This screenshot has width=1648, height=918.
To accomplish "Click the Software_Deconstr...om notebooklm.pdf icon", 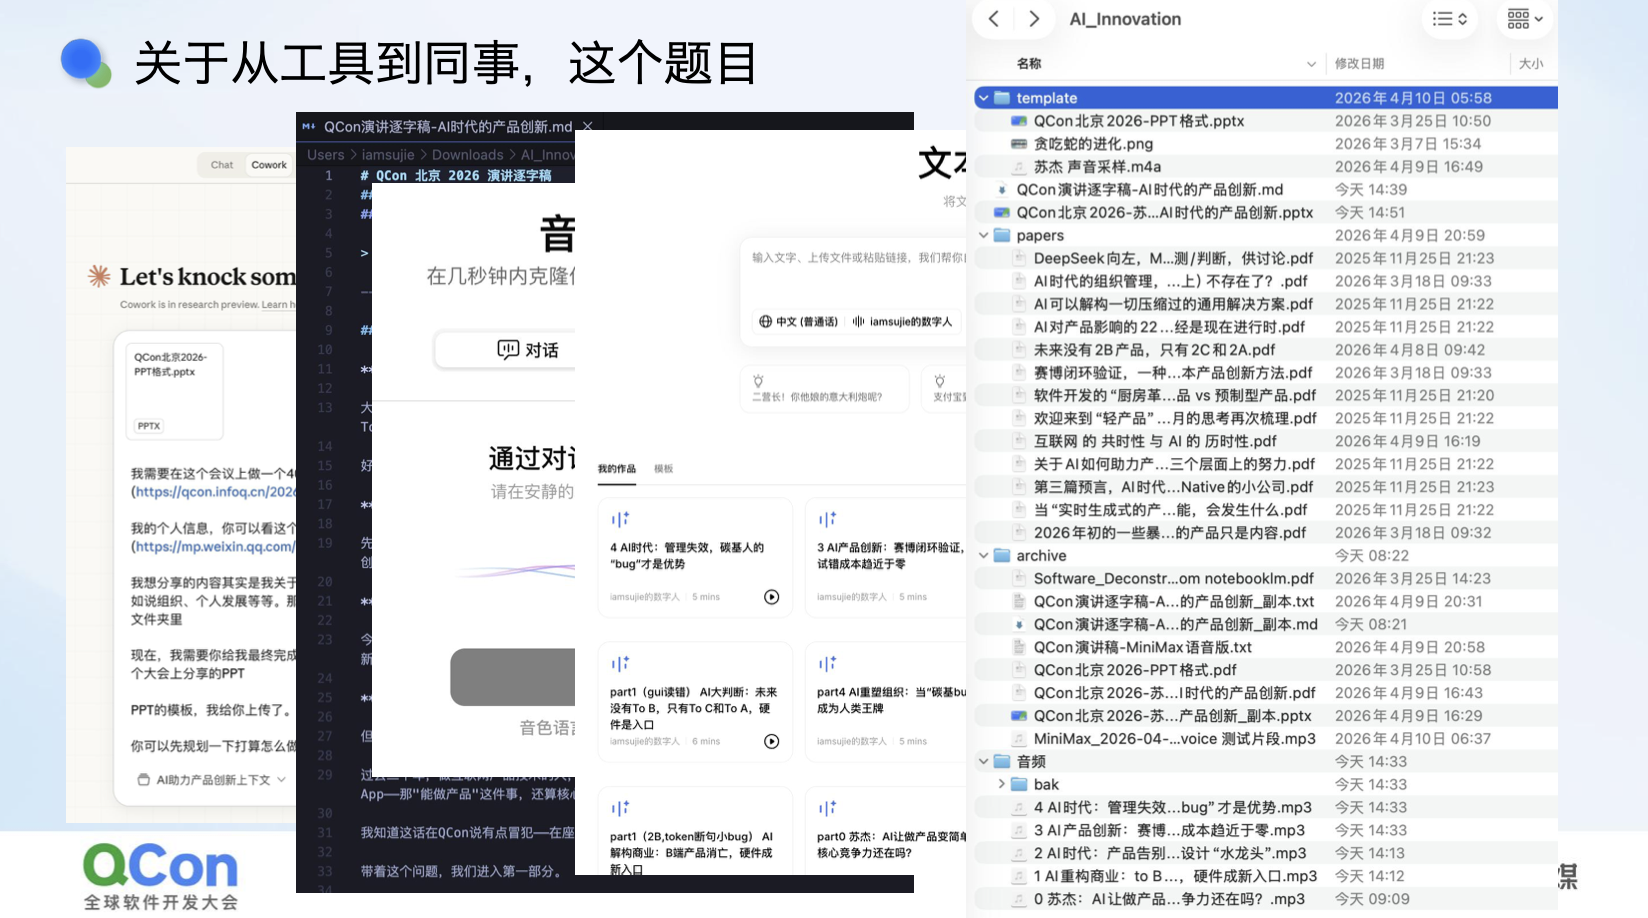I will tap(1019, 579).
